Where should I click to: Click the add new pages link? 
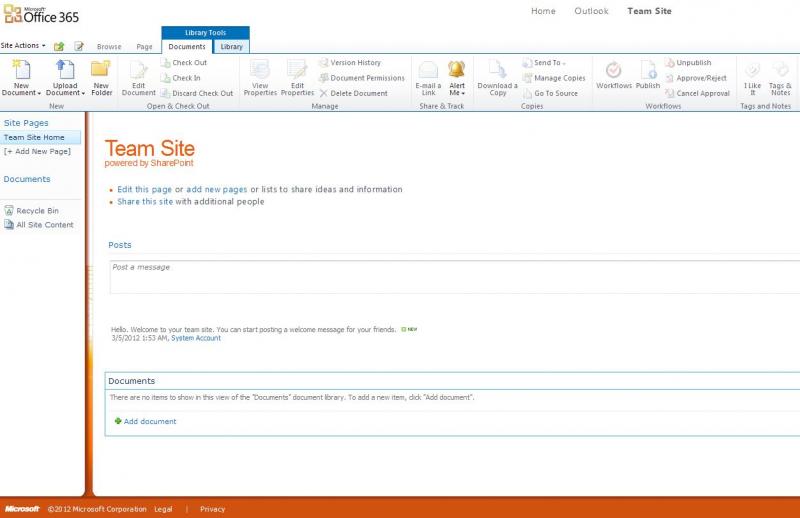pyautogui.click(x=216, y=189)
